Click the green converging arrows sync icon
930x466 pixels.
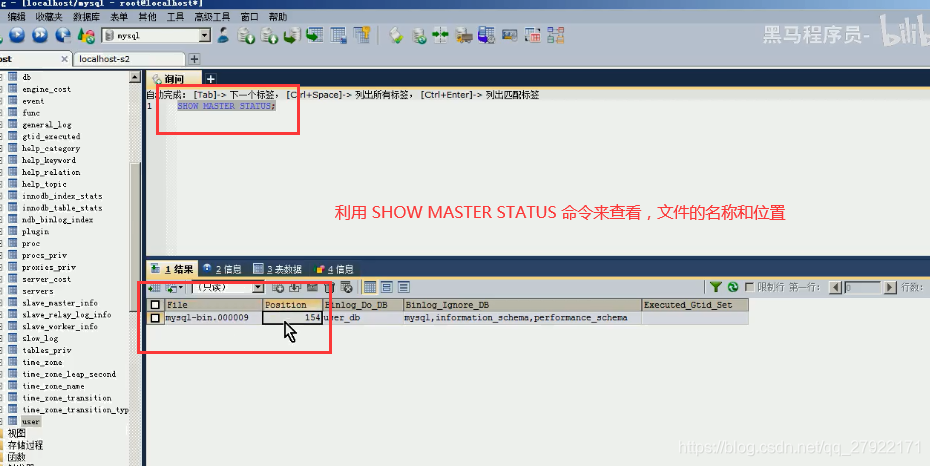click(x=441, y=36)
